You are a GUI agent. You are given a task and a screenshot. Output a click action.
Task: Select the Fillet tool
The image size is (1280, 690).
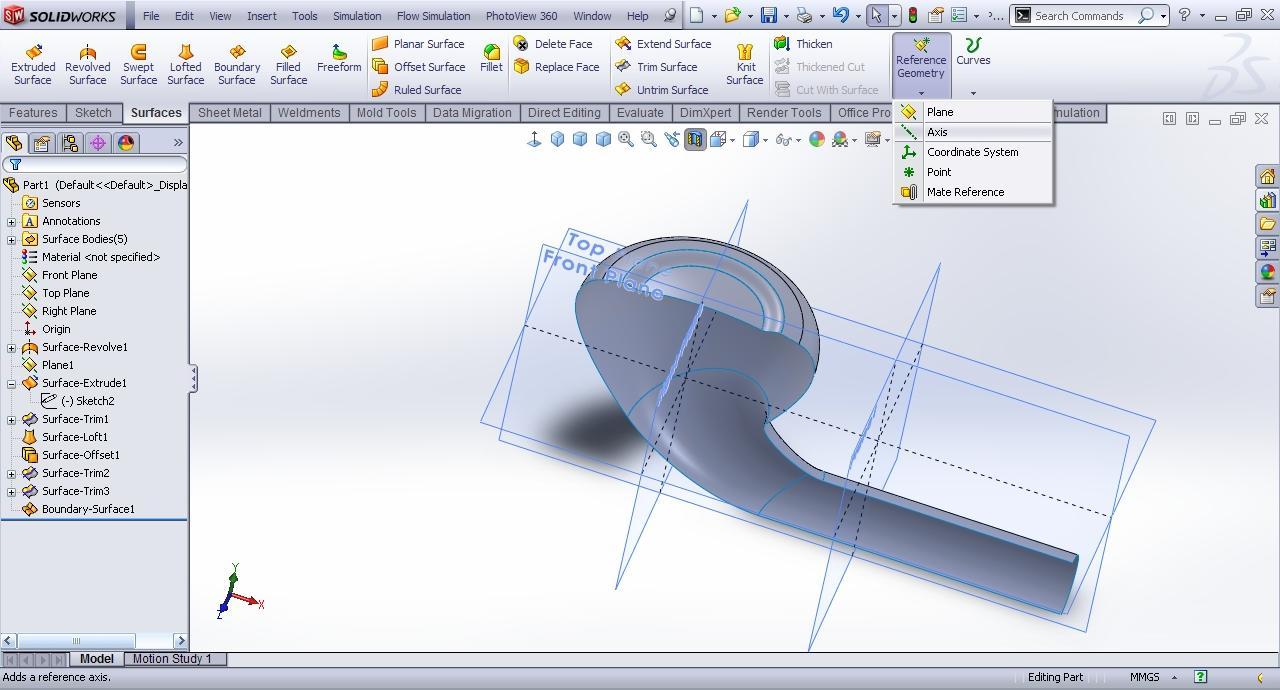point(491,59)
